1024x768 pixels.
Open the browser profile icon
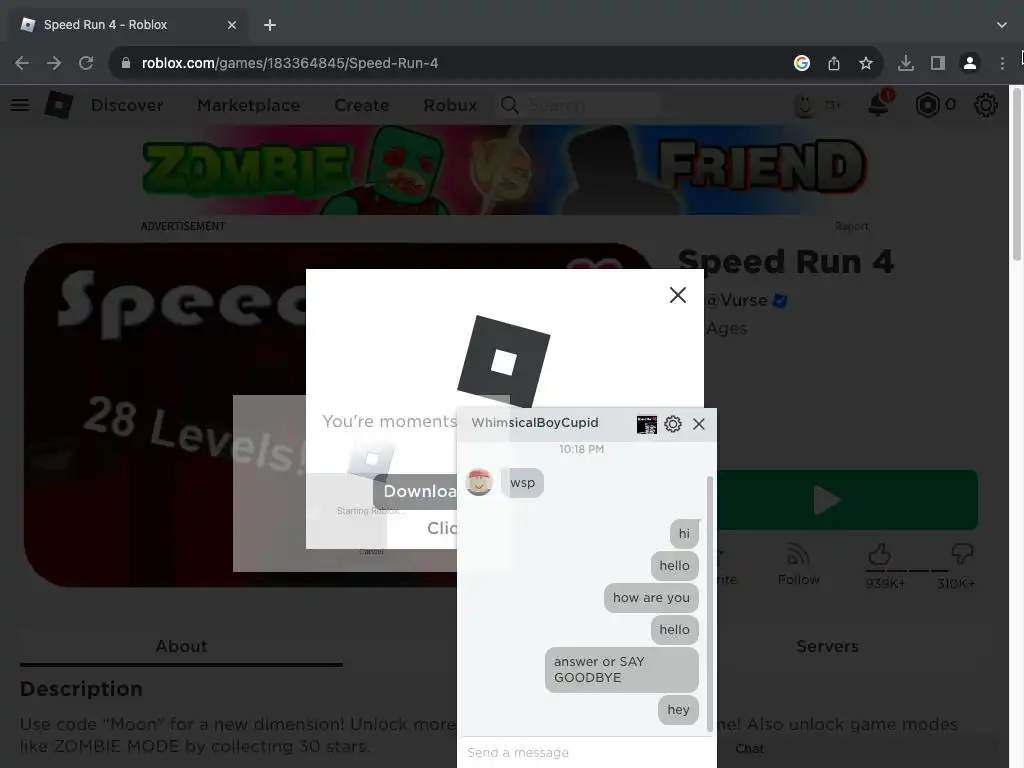tap(970, 63)
